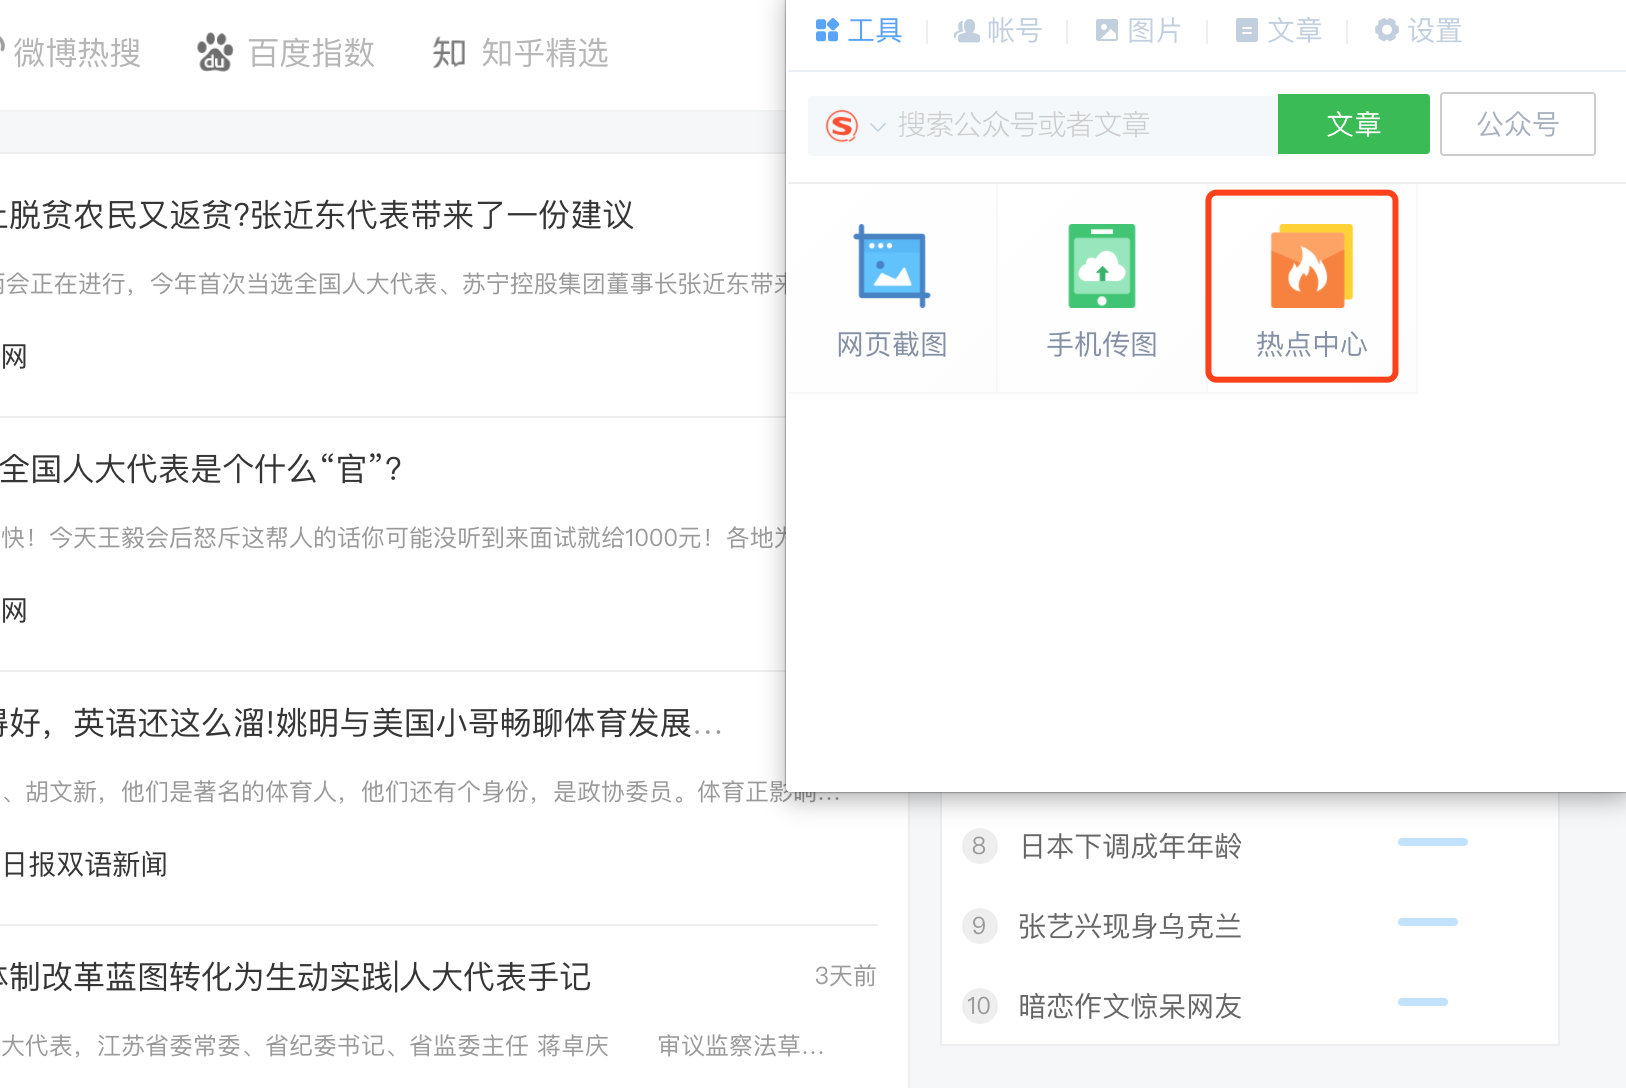This screenshot has width=1626, height=1088.
Task: Click the Baidu paw icon
Action: [x=215, y=53]
